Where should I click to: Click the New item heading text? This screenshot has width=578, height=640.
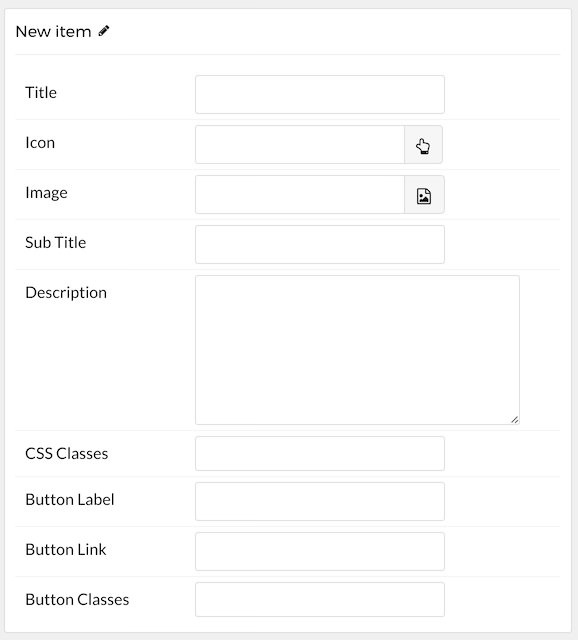(x=53, y=31)
